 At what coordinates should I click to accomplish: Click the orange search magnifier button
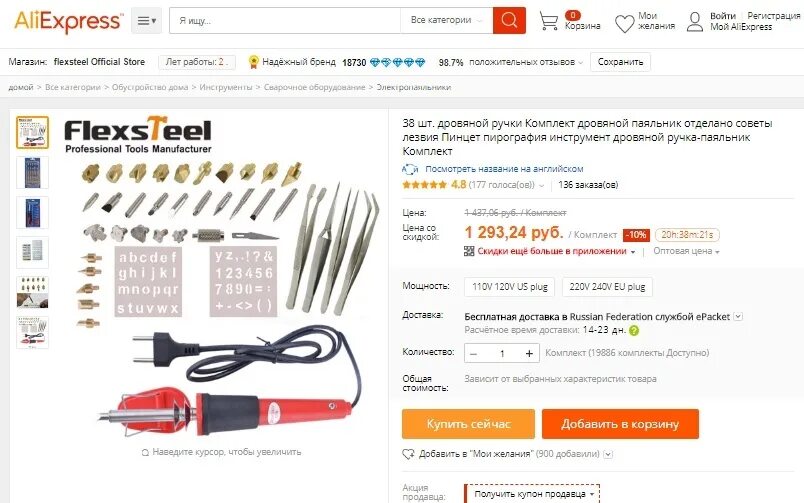click(x=509, y=21)
